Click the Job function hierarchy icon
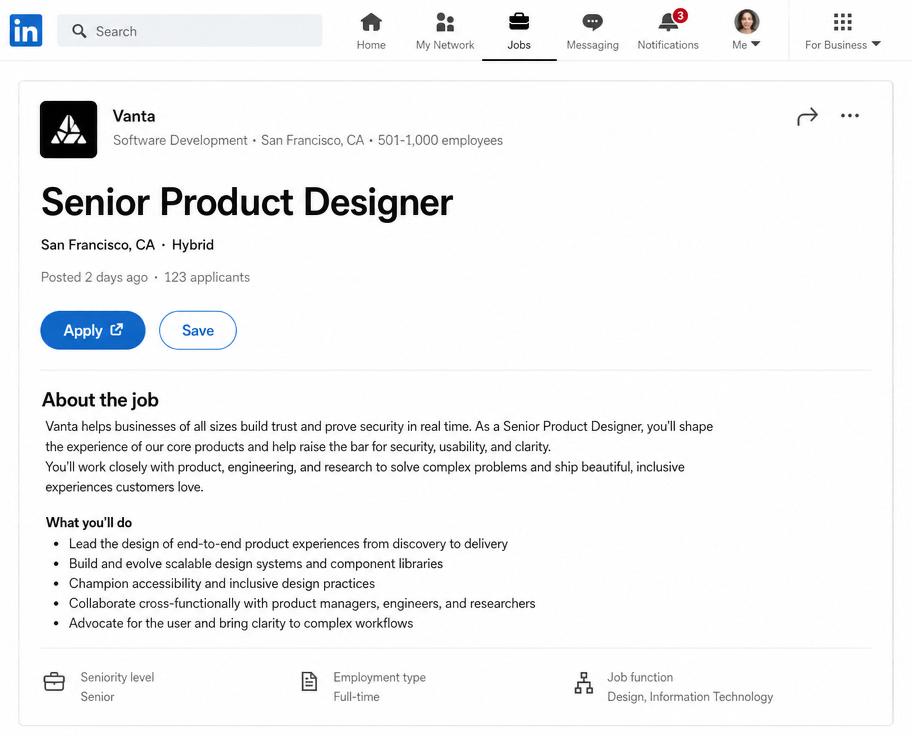 pos(584,683)
